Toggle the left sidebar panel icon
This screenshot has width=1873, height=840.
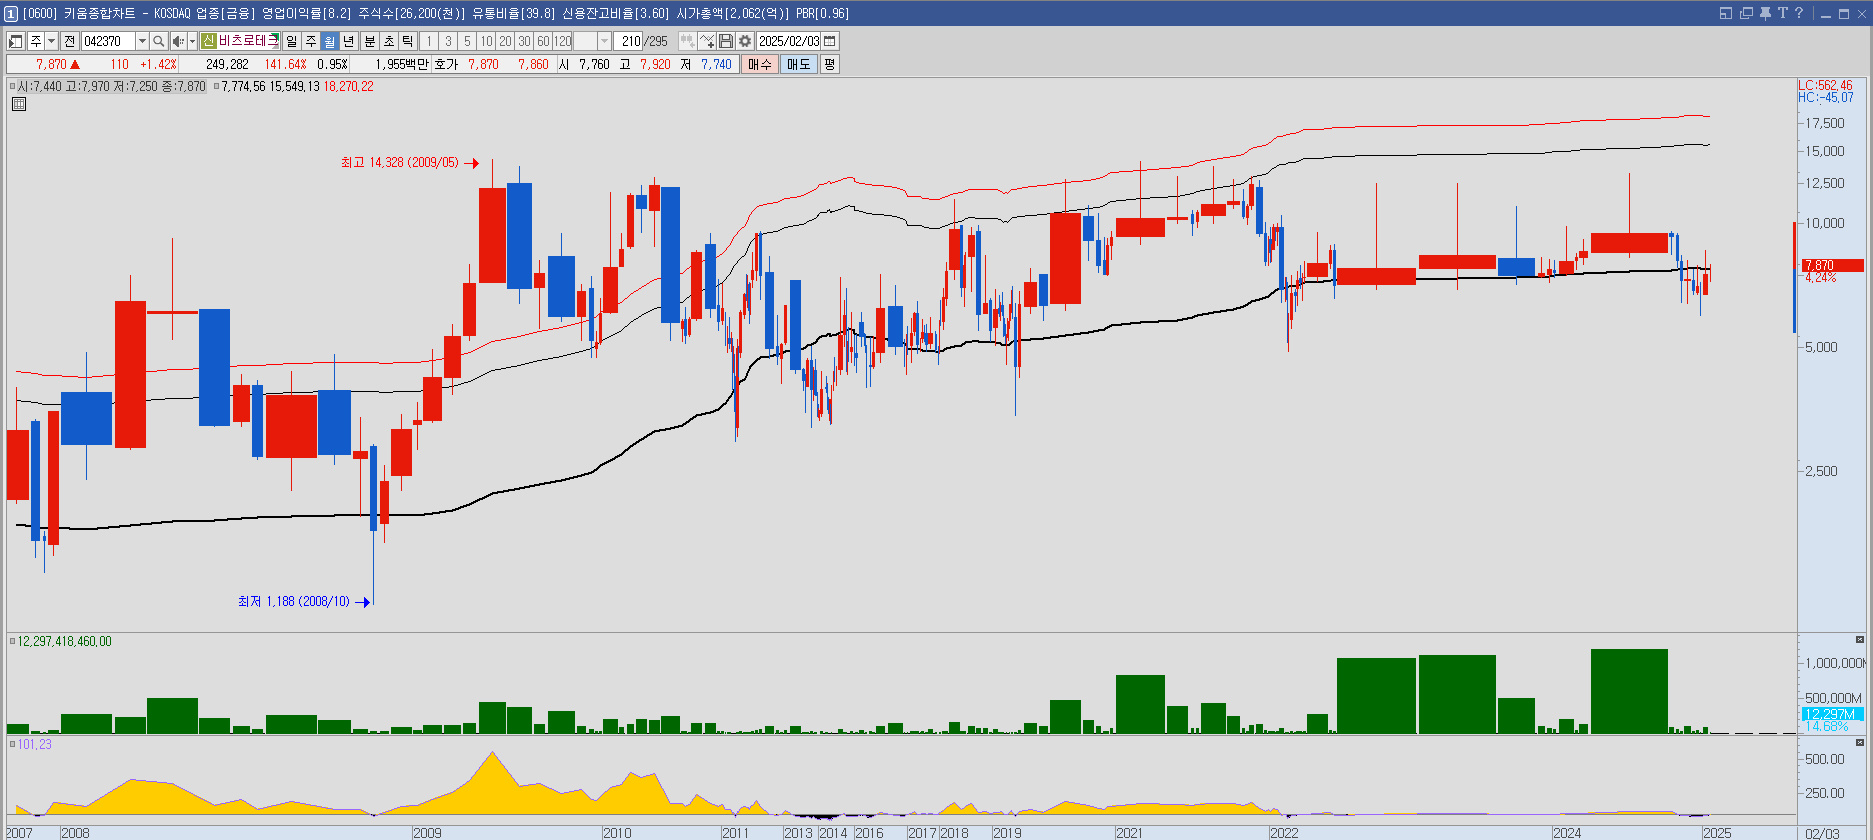click(x=16, y=41)
